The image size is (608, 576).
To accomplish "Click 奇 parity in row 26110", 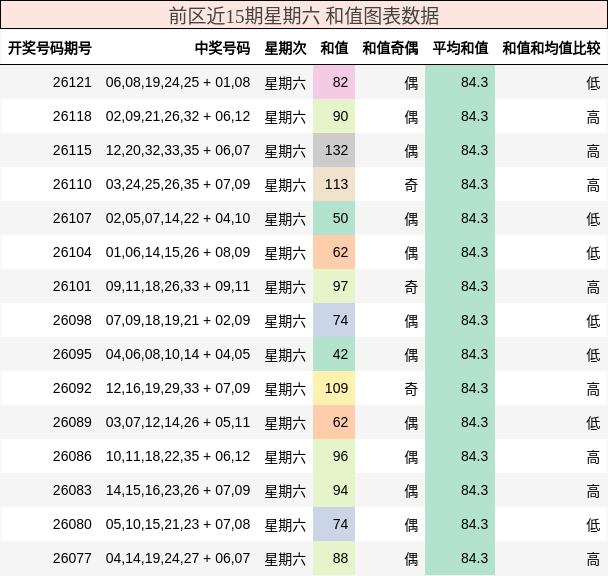I will 411,185.
